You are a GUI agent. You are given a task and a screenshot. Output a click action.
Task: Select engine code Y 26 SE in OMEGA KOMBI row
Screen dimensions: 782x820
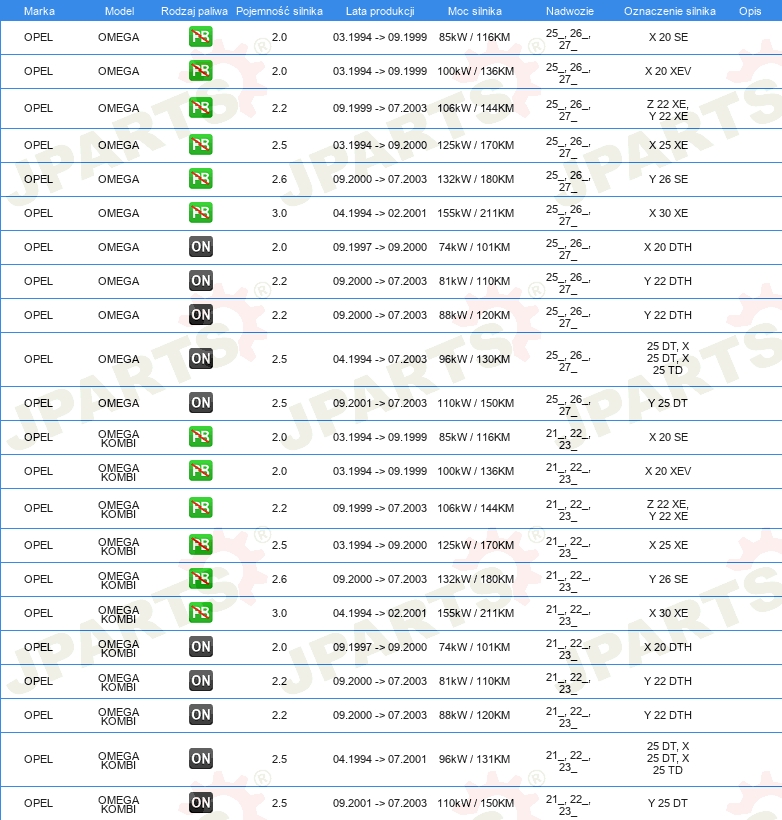(x=668, y=579)
